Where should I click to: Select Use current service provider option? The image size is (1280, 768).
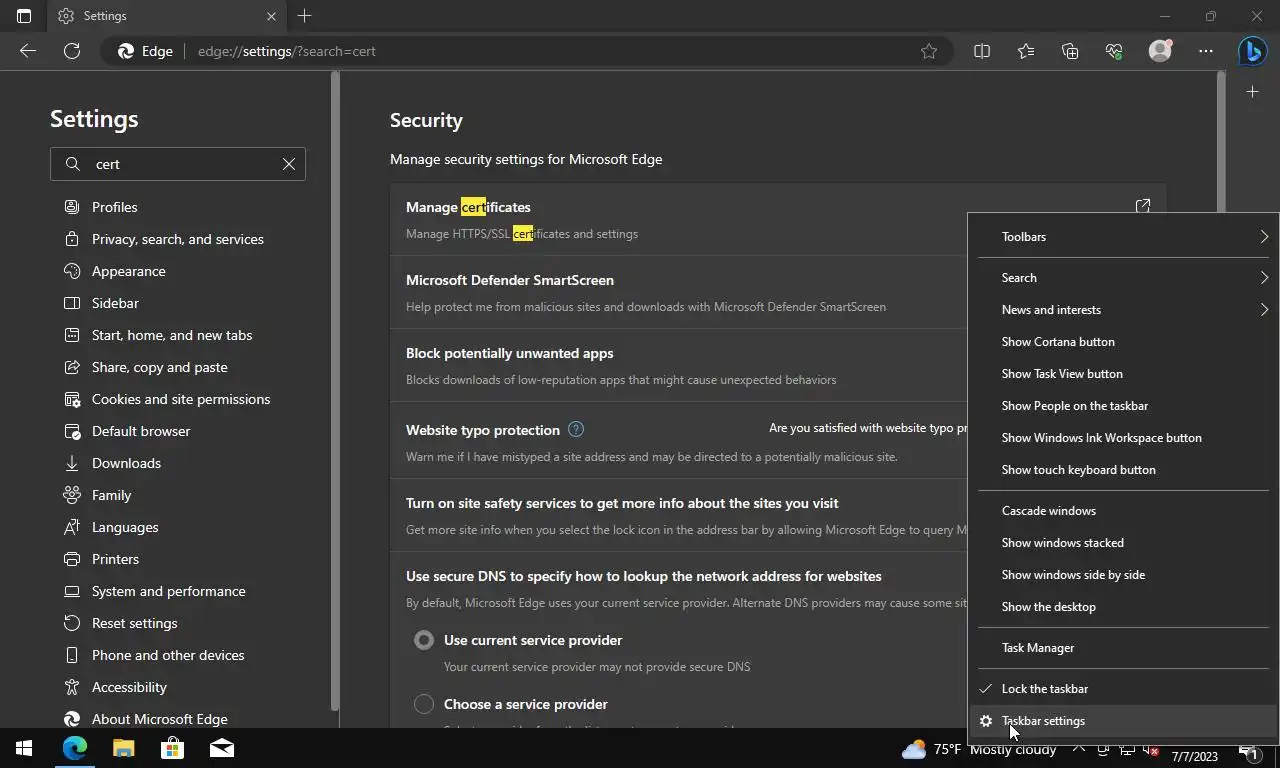(424, 640)
